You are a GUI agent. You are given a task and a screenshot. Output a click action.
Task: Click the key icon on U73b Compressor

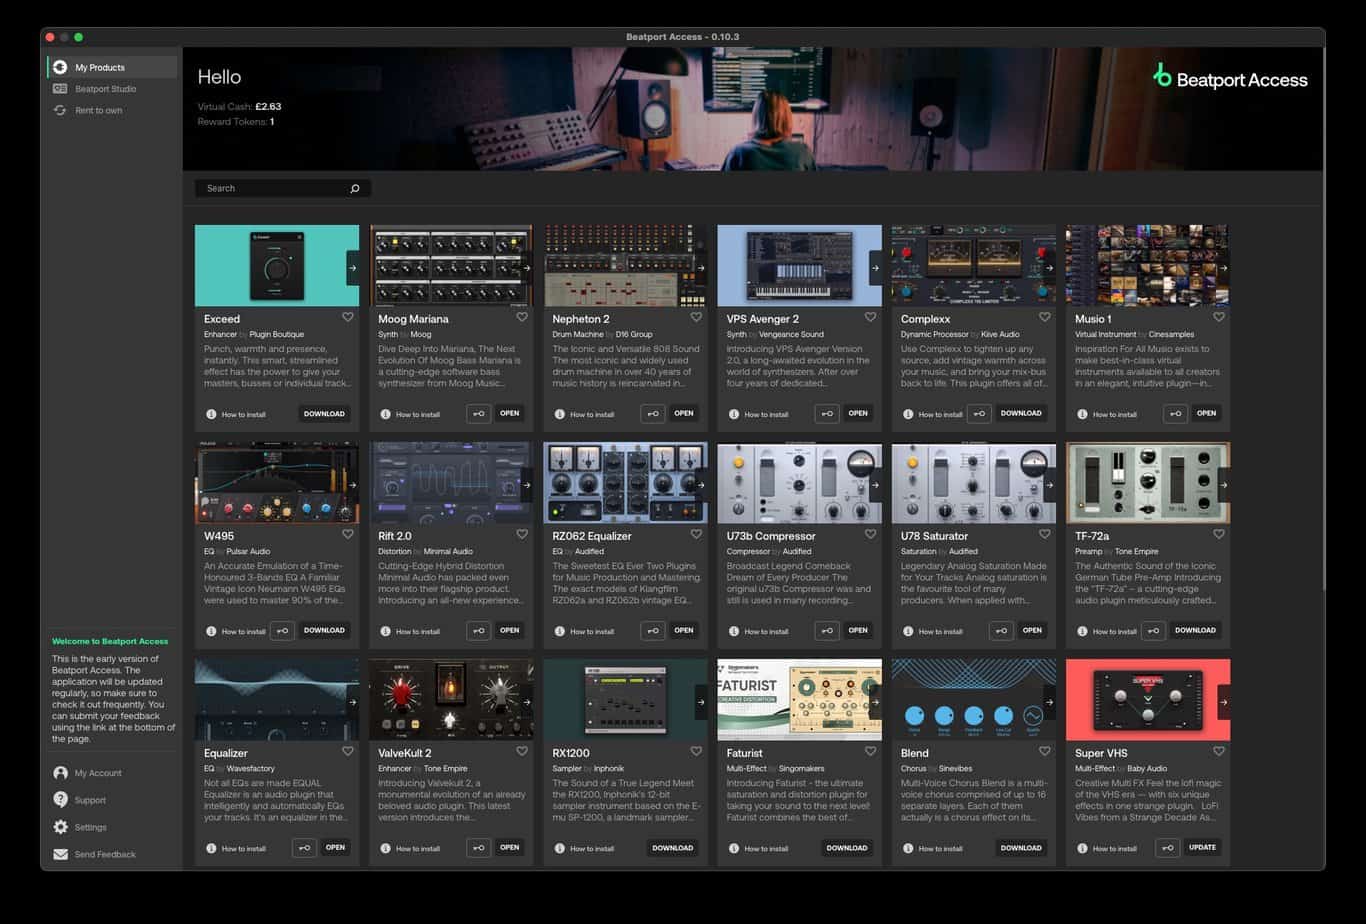coord(827,630)
